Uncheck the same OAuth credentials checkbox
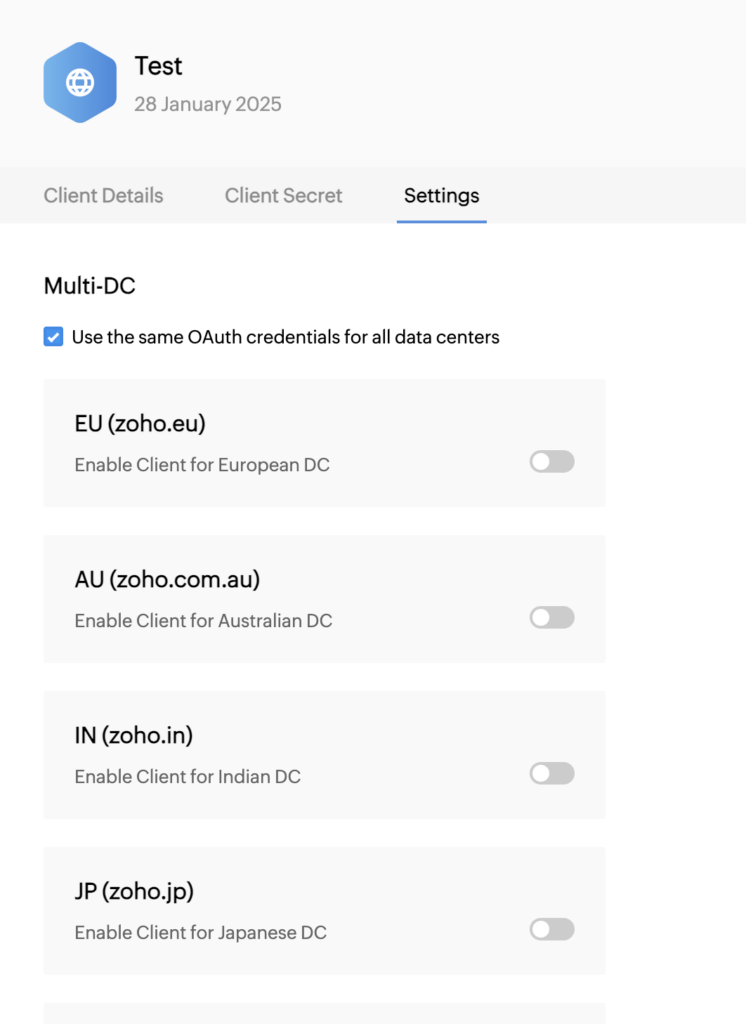 54,337
